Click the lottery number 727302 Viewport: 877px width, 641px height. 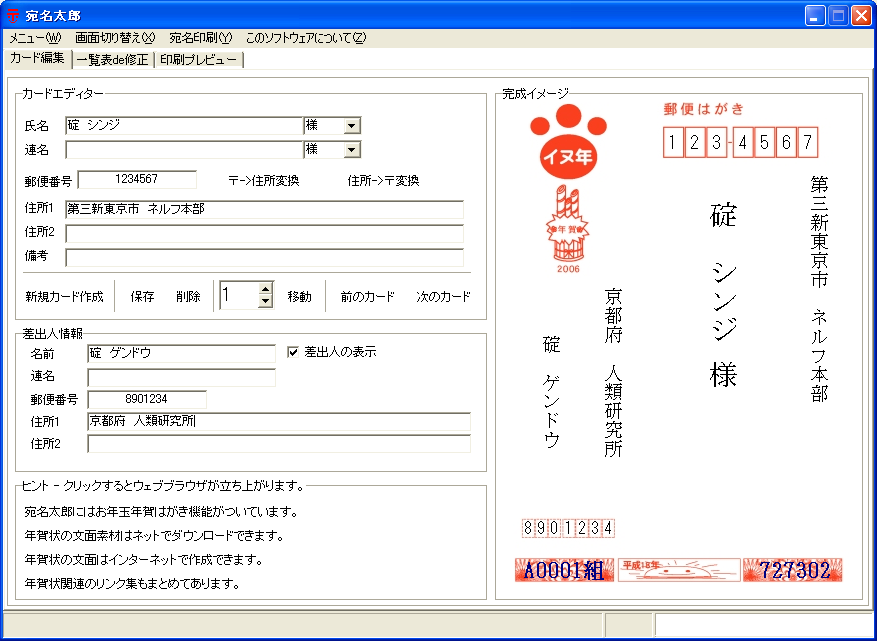coord(793,570)
